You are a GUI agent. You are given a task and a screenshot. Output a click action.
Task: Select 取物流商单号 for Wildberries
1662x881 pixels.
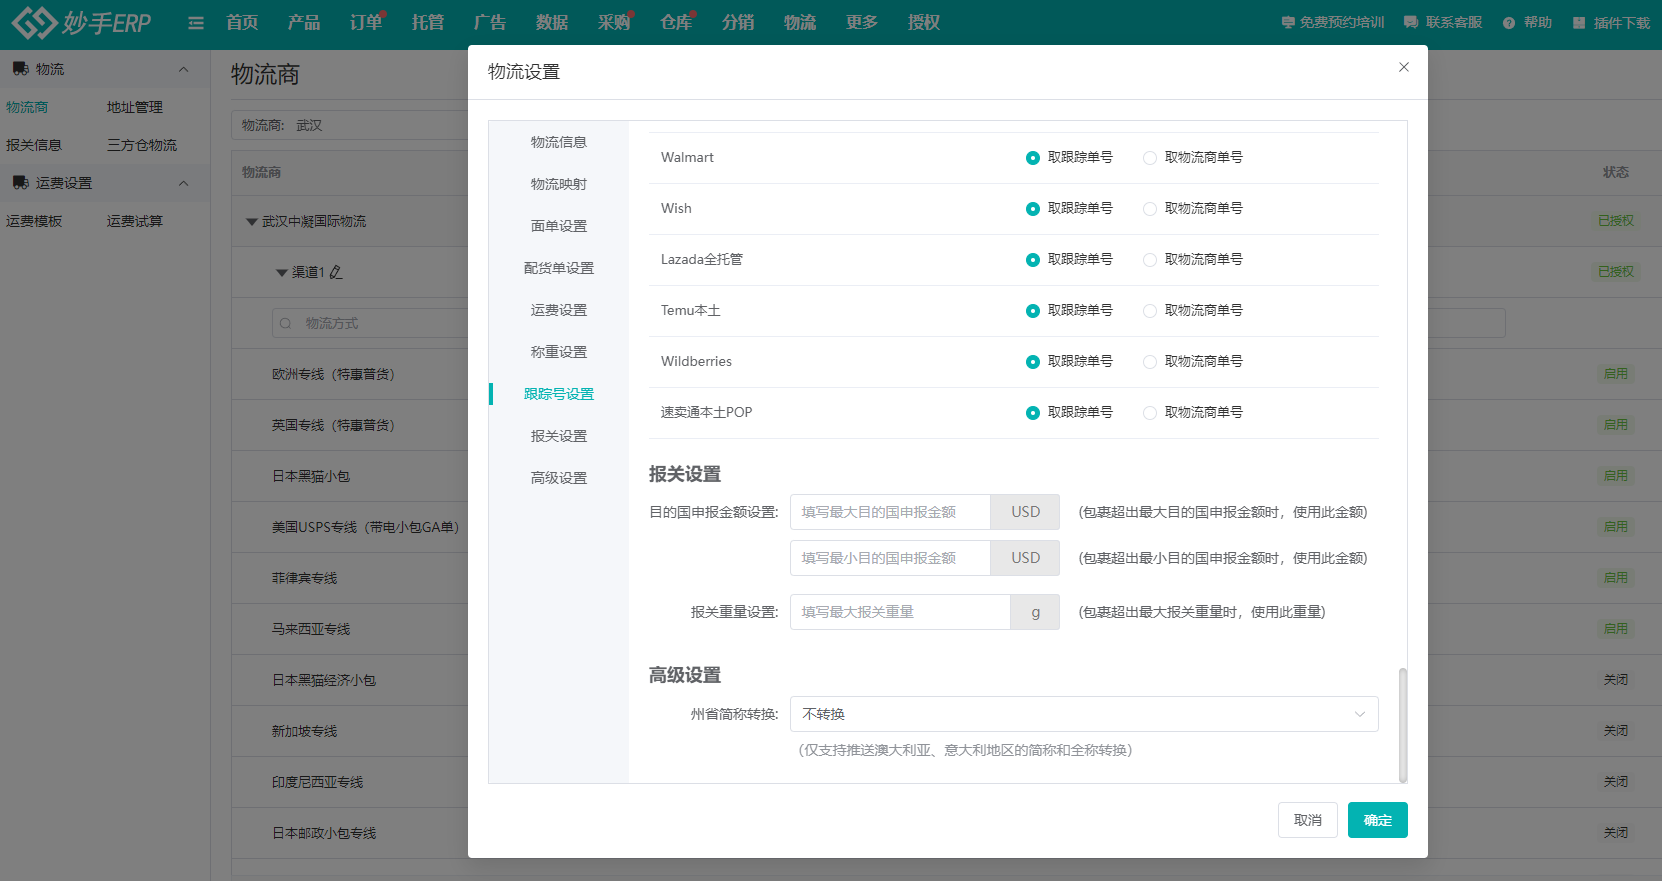click(1193, 361)
